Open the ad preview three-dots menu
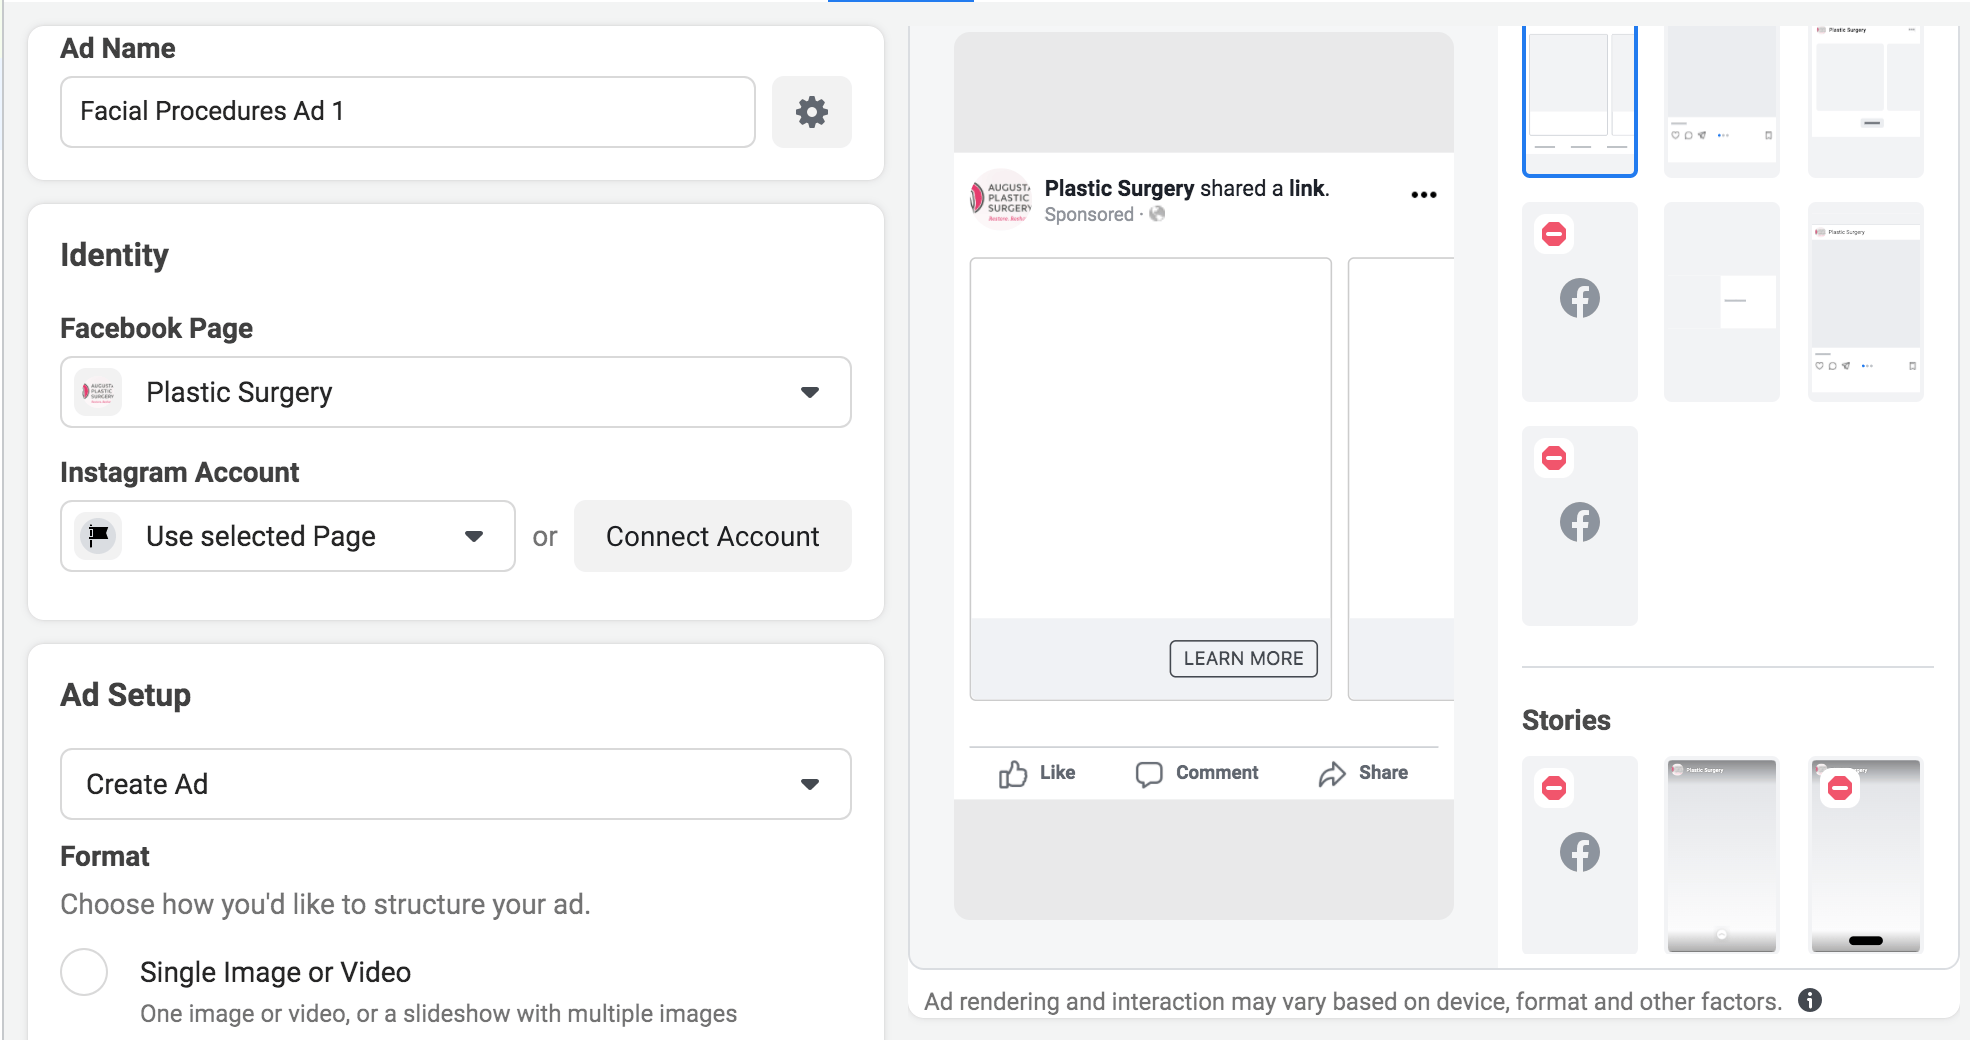The height and width of the screenshot is (1040, 1970). click(x=1423, y=195)
